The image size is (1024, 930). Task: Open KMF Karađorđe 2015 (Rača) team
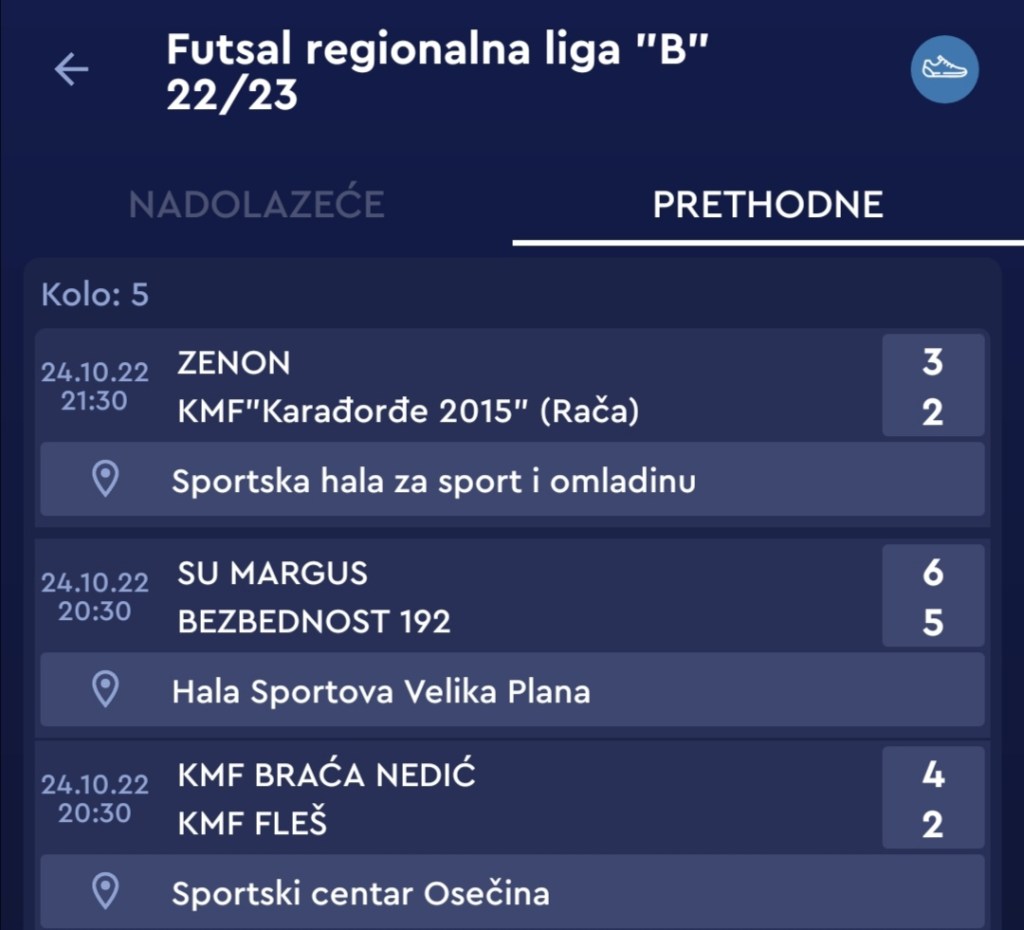point(408,411)
